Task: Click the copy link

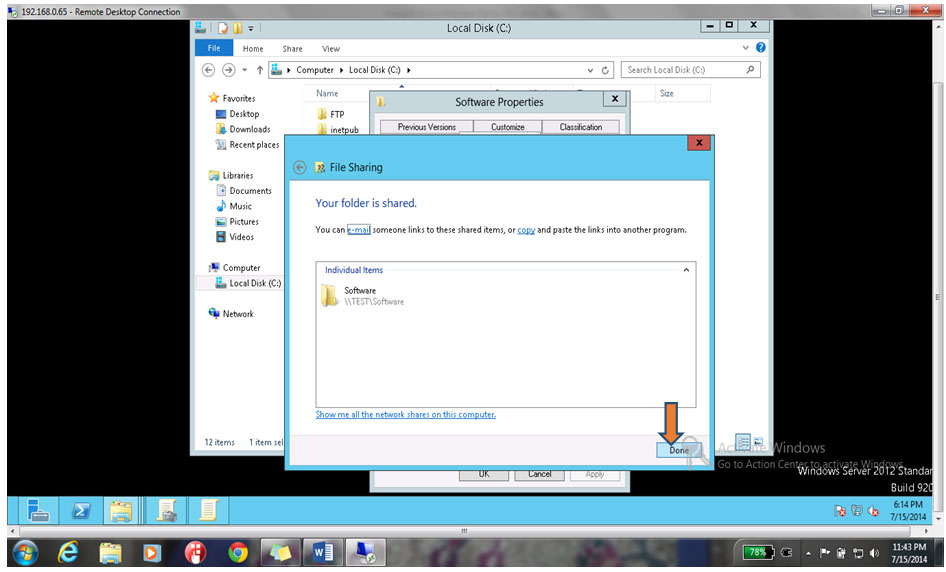Action: (526, 230)
